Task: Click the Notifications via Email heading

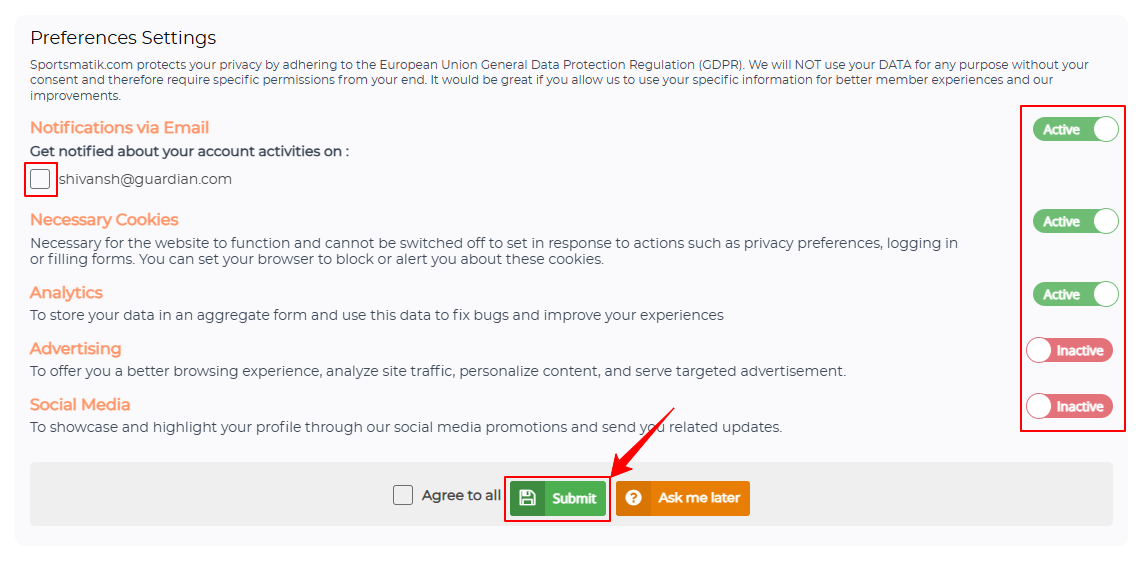Action: click(x=120, y=128)
